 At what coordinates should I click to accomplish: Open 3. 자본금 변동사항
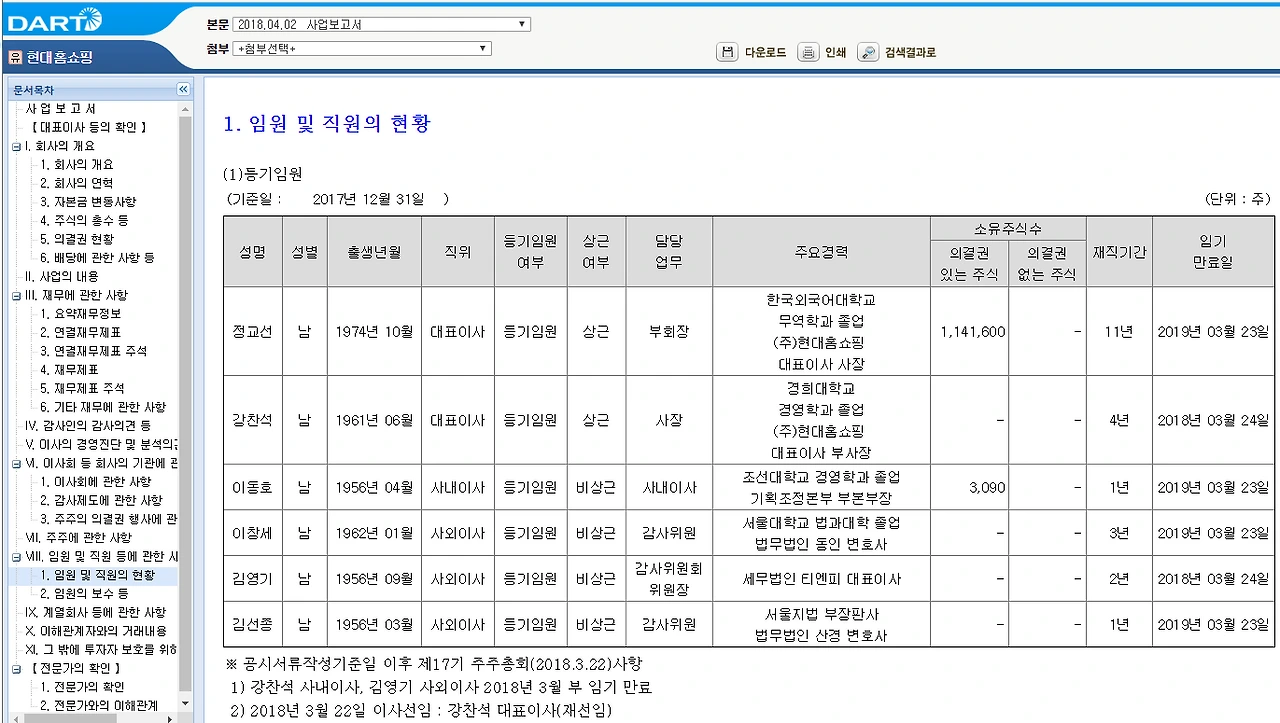point(88,202)
